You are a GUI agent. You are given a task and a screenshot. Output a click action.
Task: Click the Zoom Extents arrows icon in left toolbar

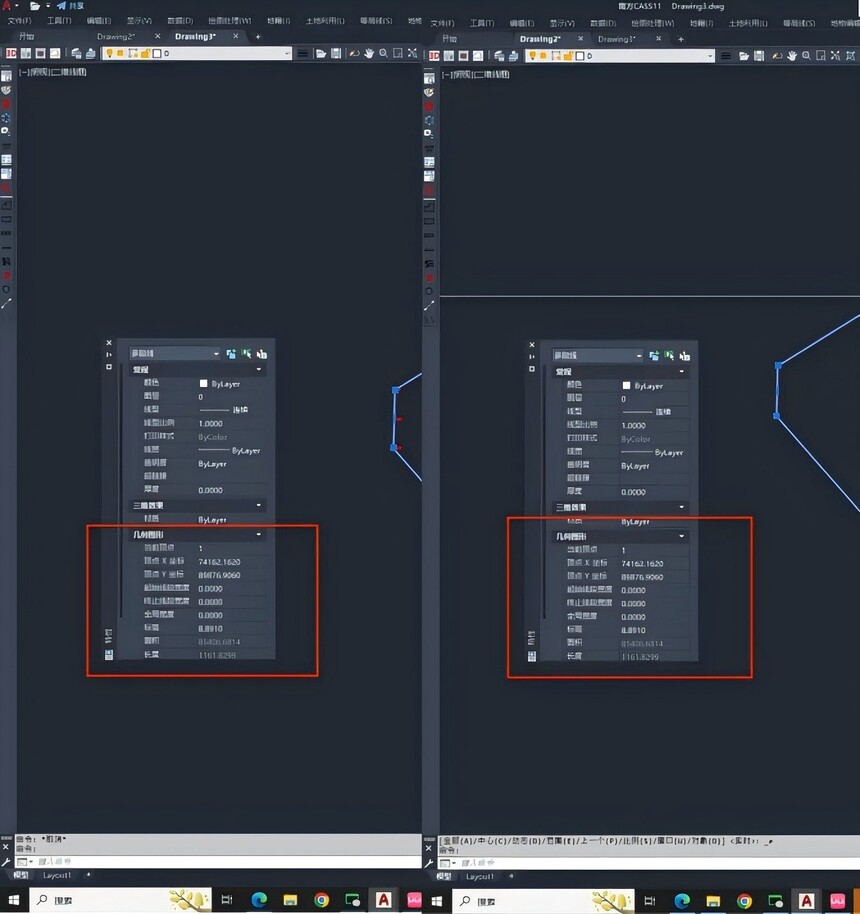coord(412,54)
